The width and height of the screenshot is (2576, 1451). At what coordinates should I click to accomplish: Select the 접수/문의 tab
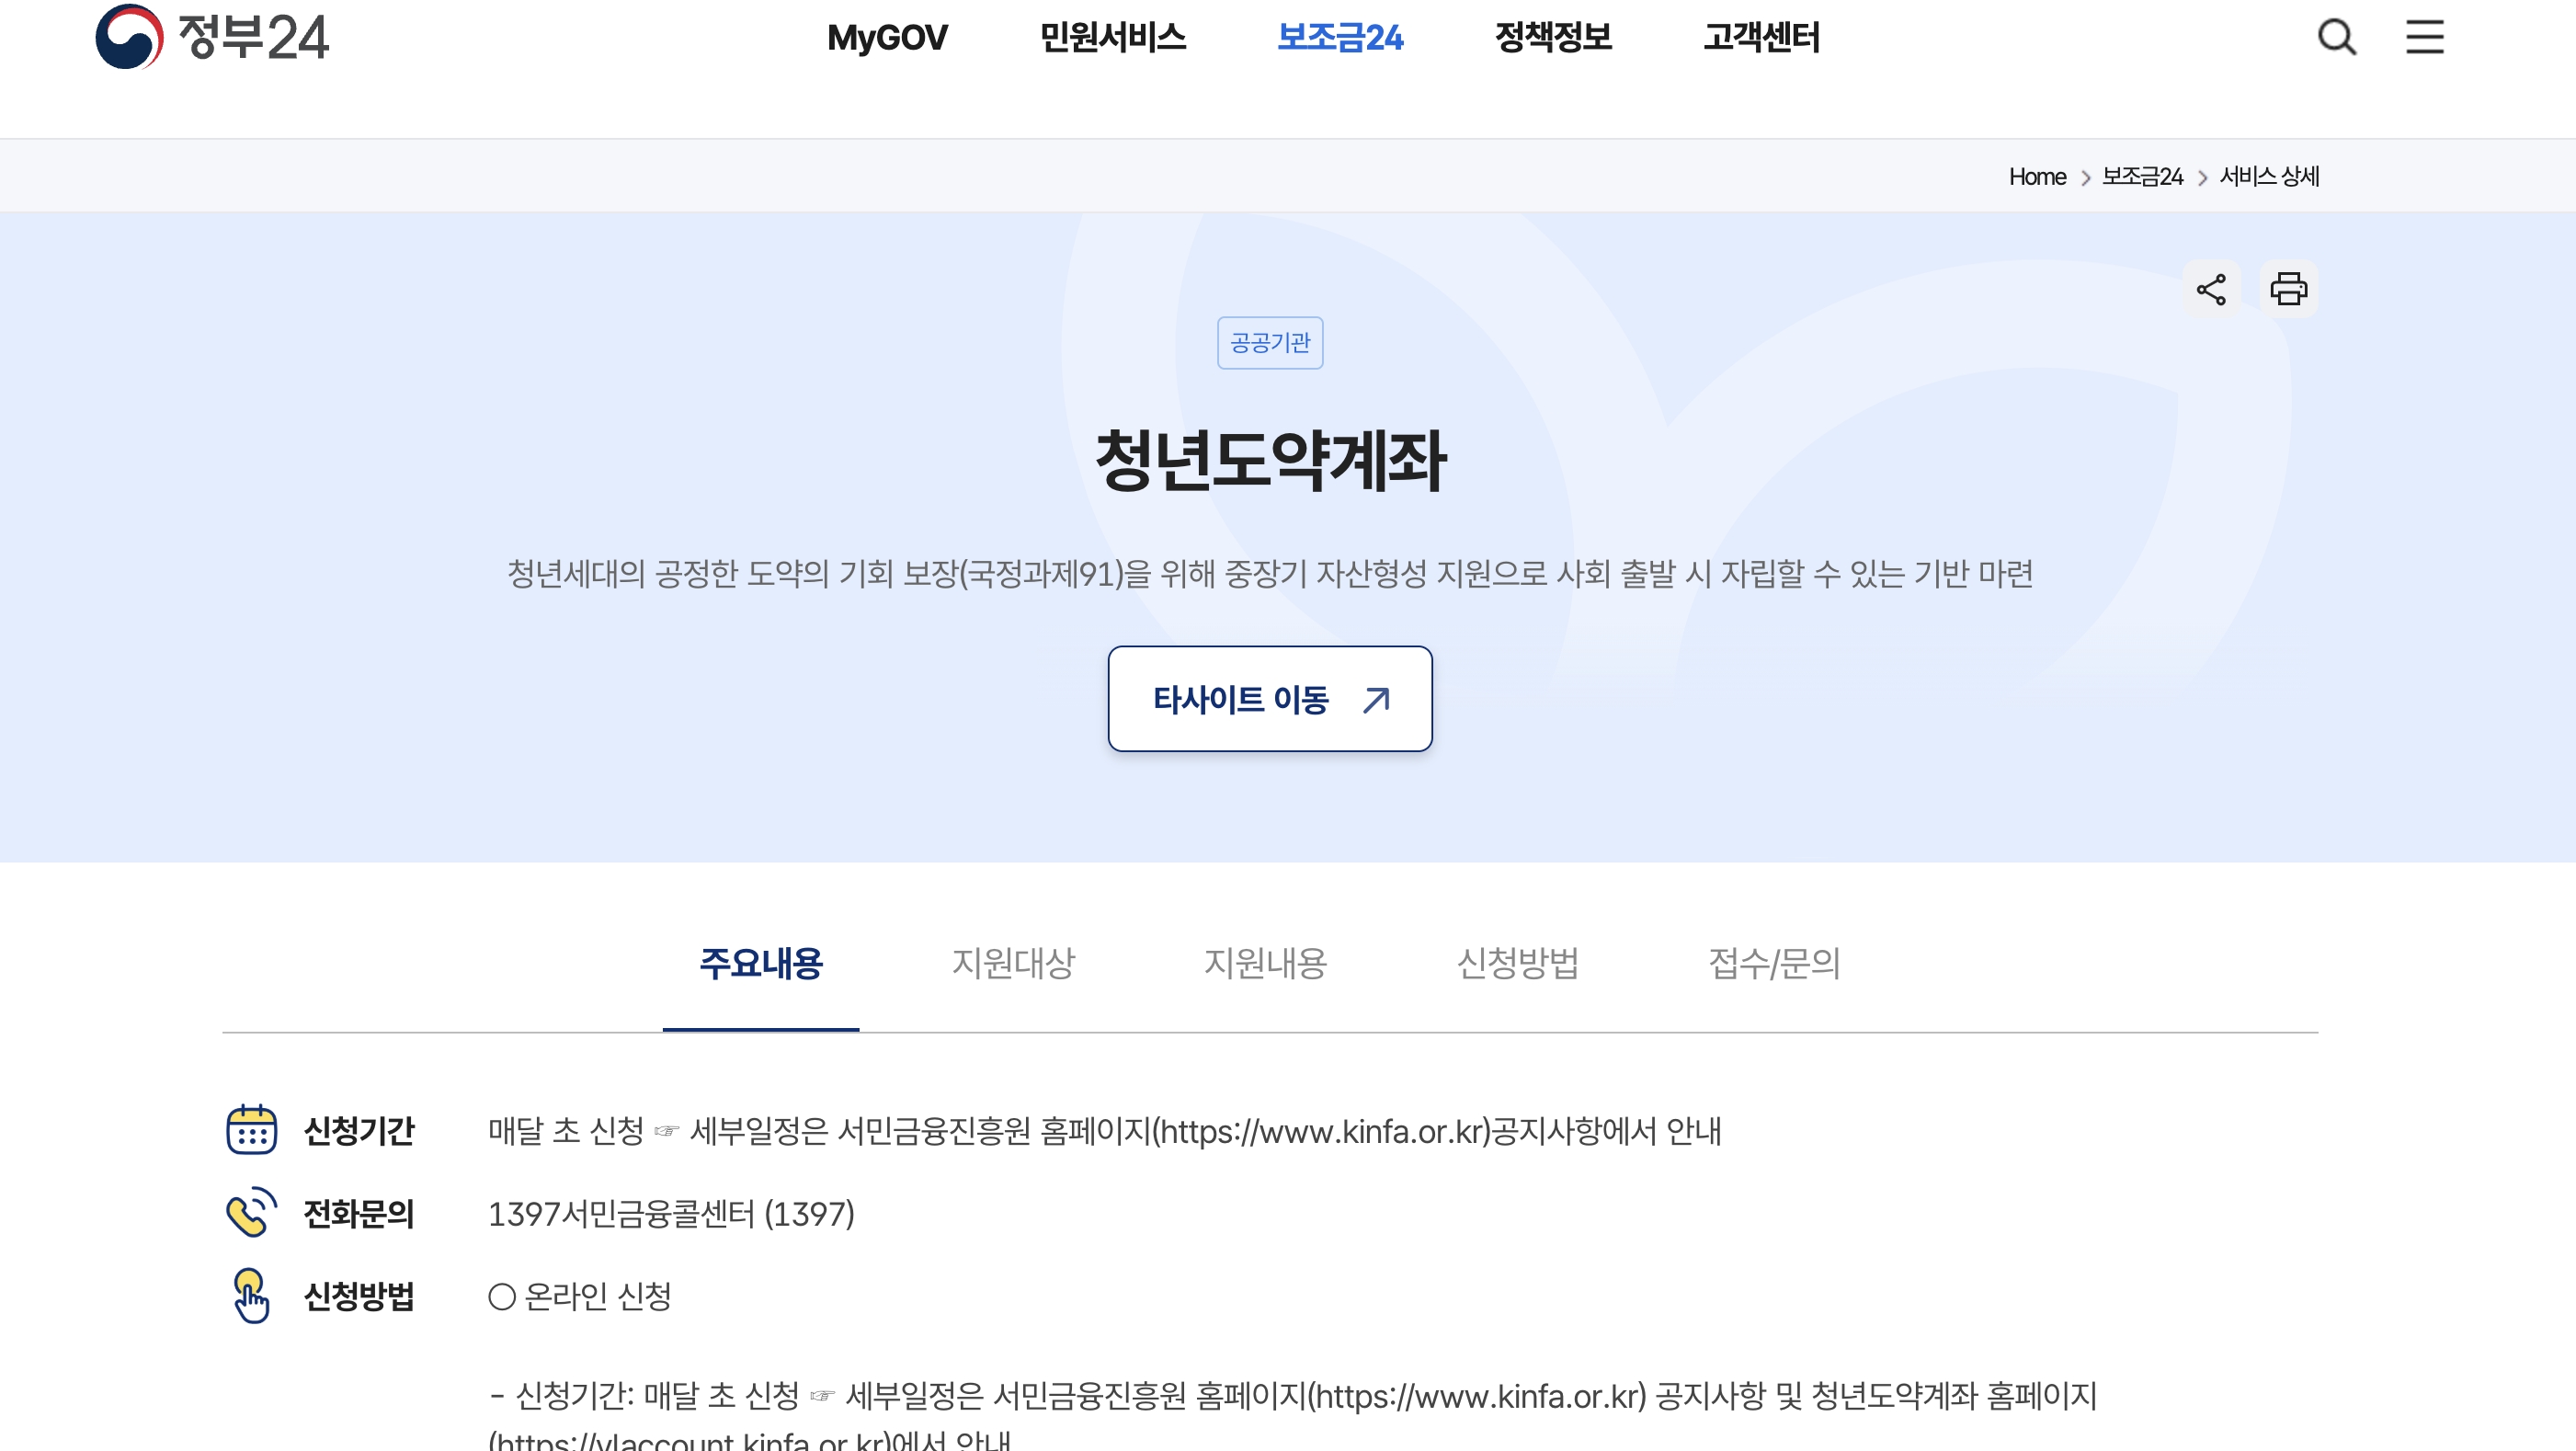click(x=1774, y=963)
